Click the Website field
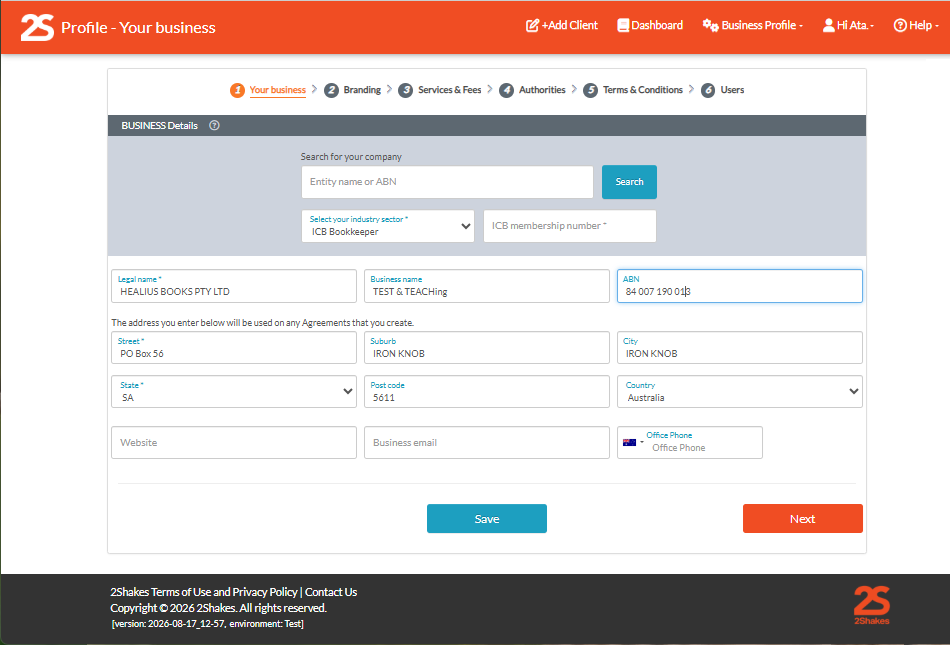 click(x=234, y=443)
